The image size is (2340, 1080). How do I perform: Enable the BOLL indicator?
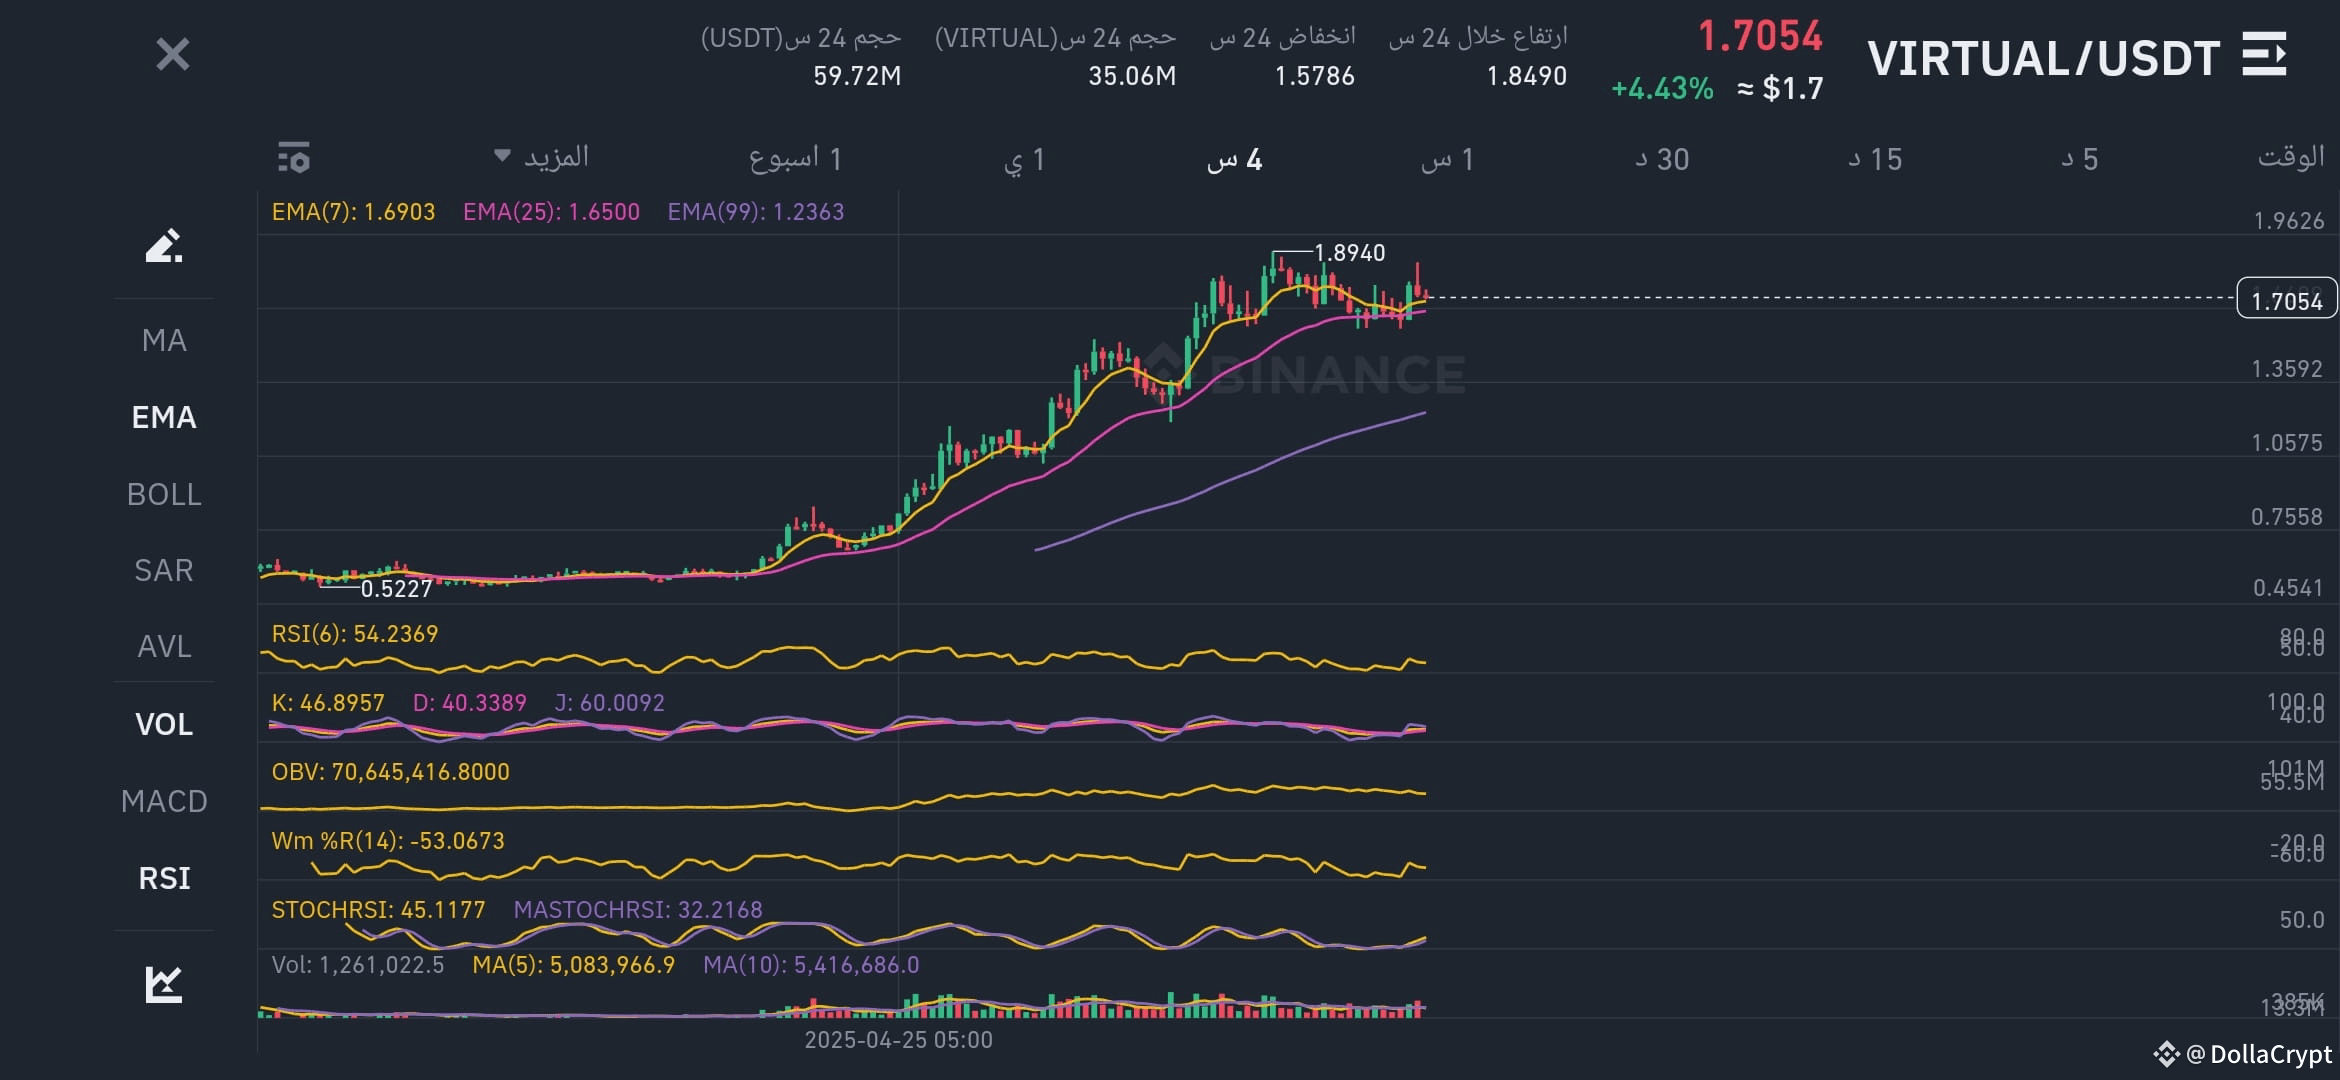164,494
